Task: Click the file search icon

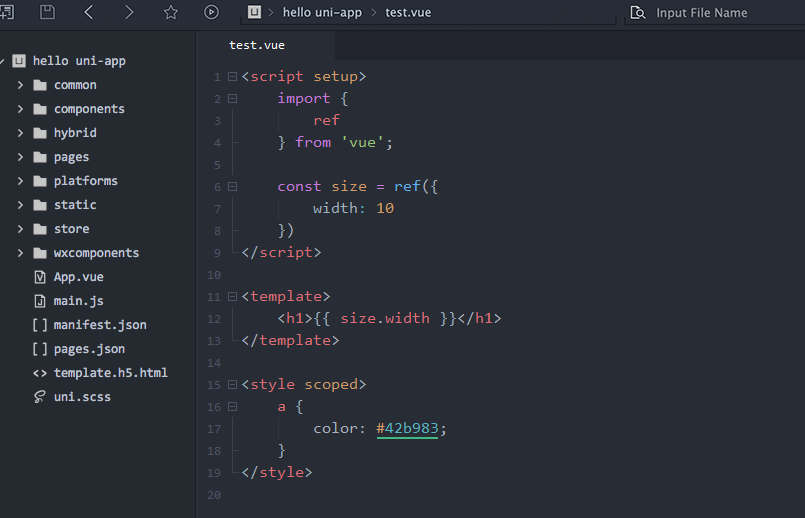Action: click(x=637, y=13)
